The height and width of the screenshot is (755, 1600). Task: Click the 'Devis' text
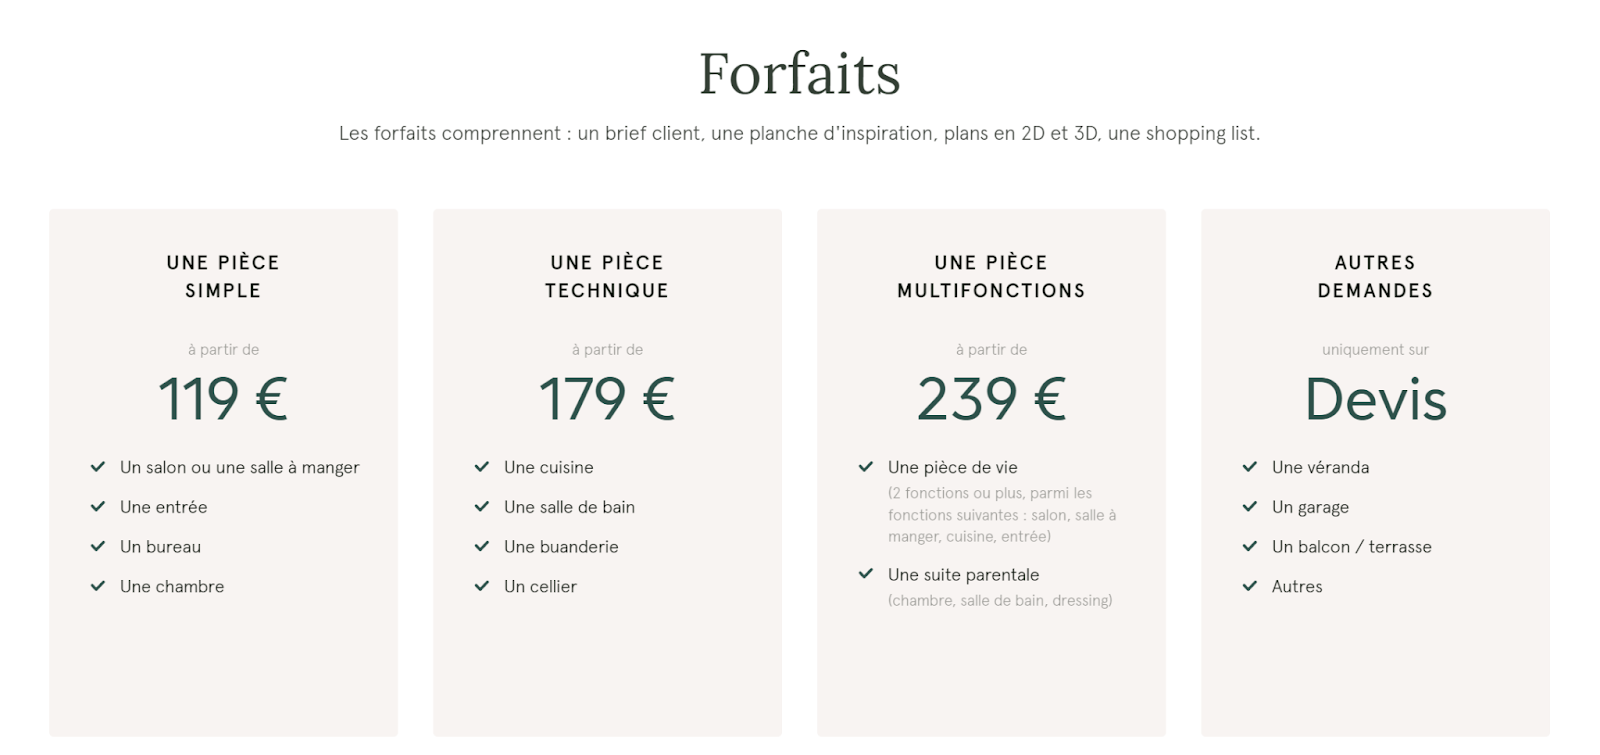click(x=1375, y=399)
